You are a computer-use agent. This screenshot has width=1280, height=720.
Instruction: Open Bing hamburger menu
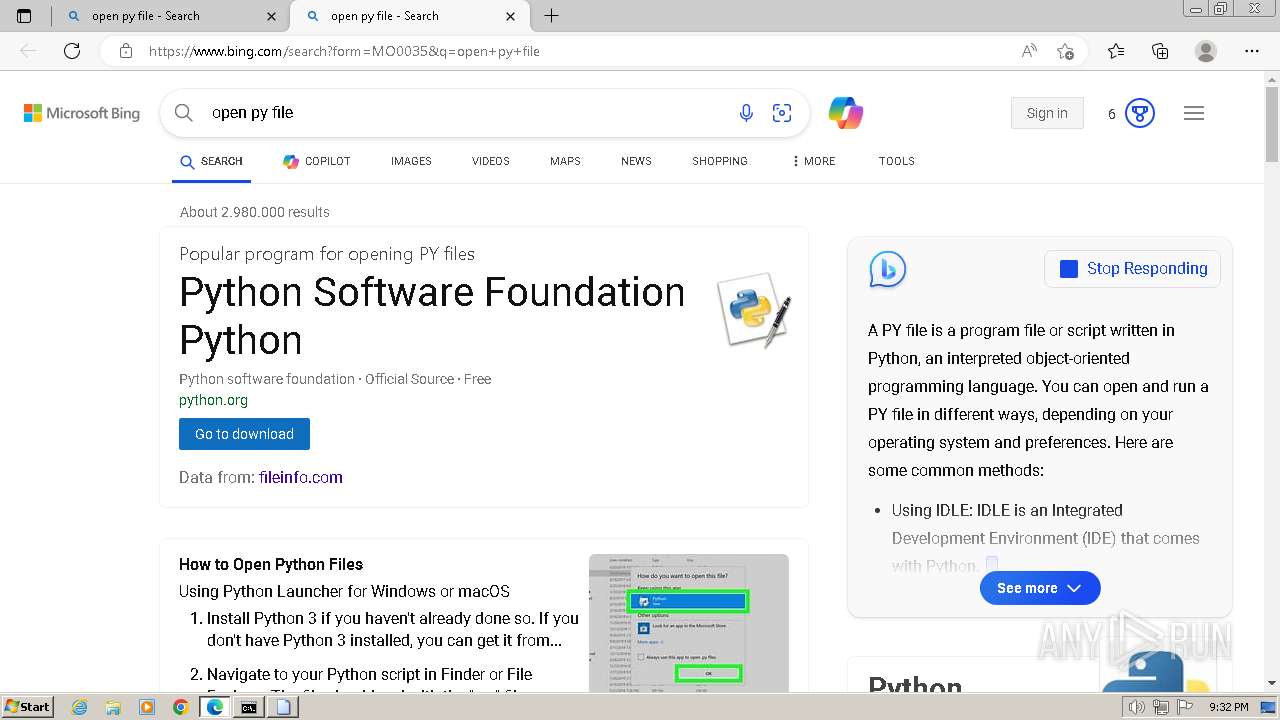(x=1194, y=113)
